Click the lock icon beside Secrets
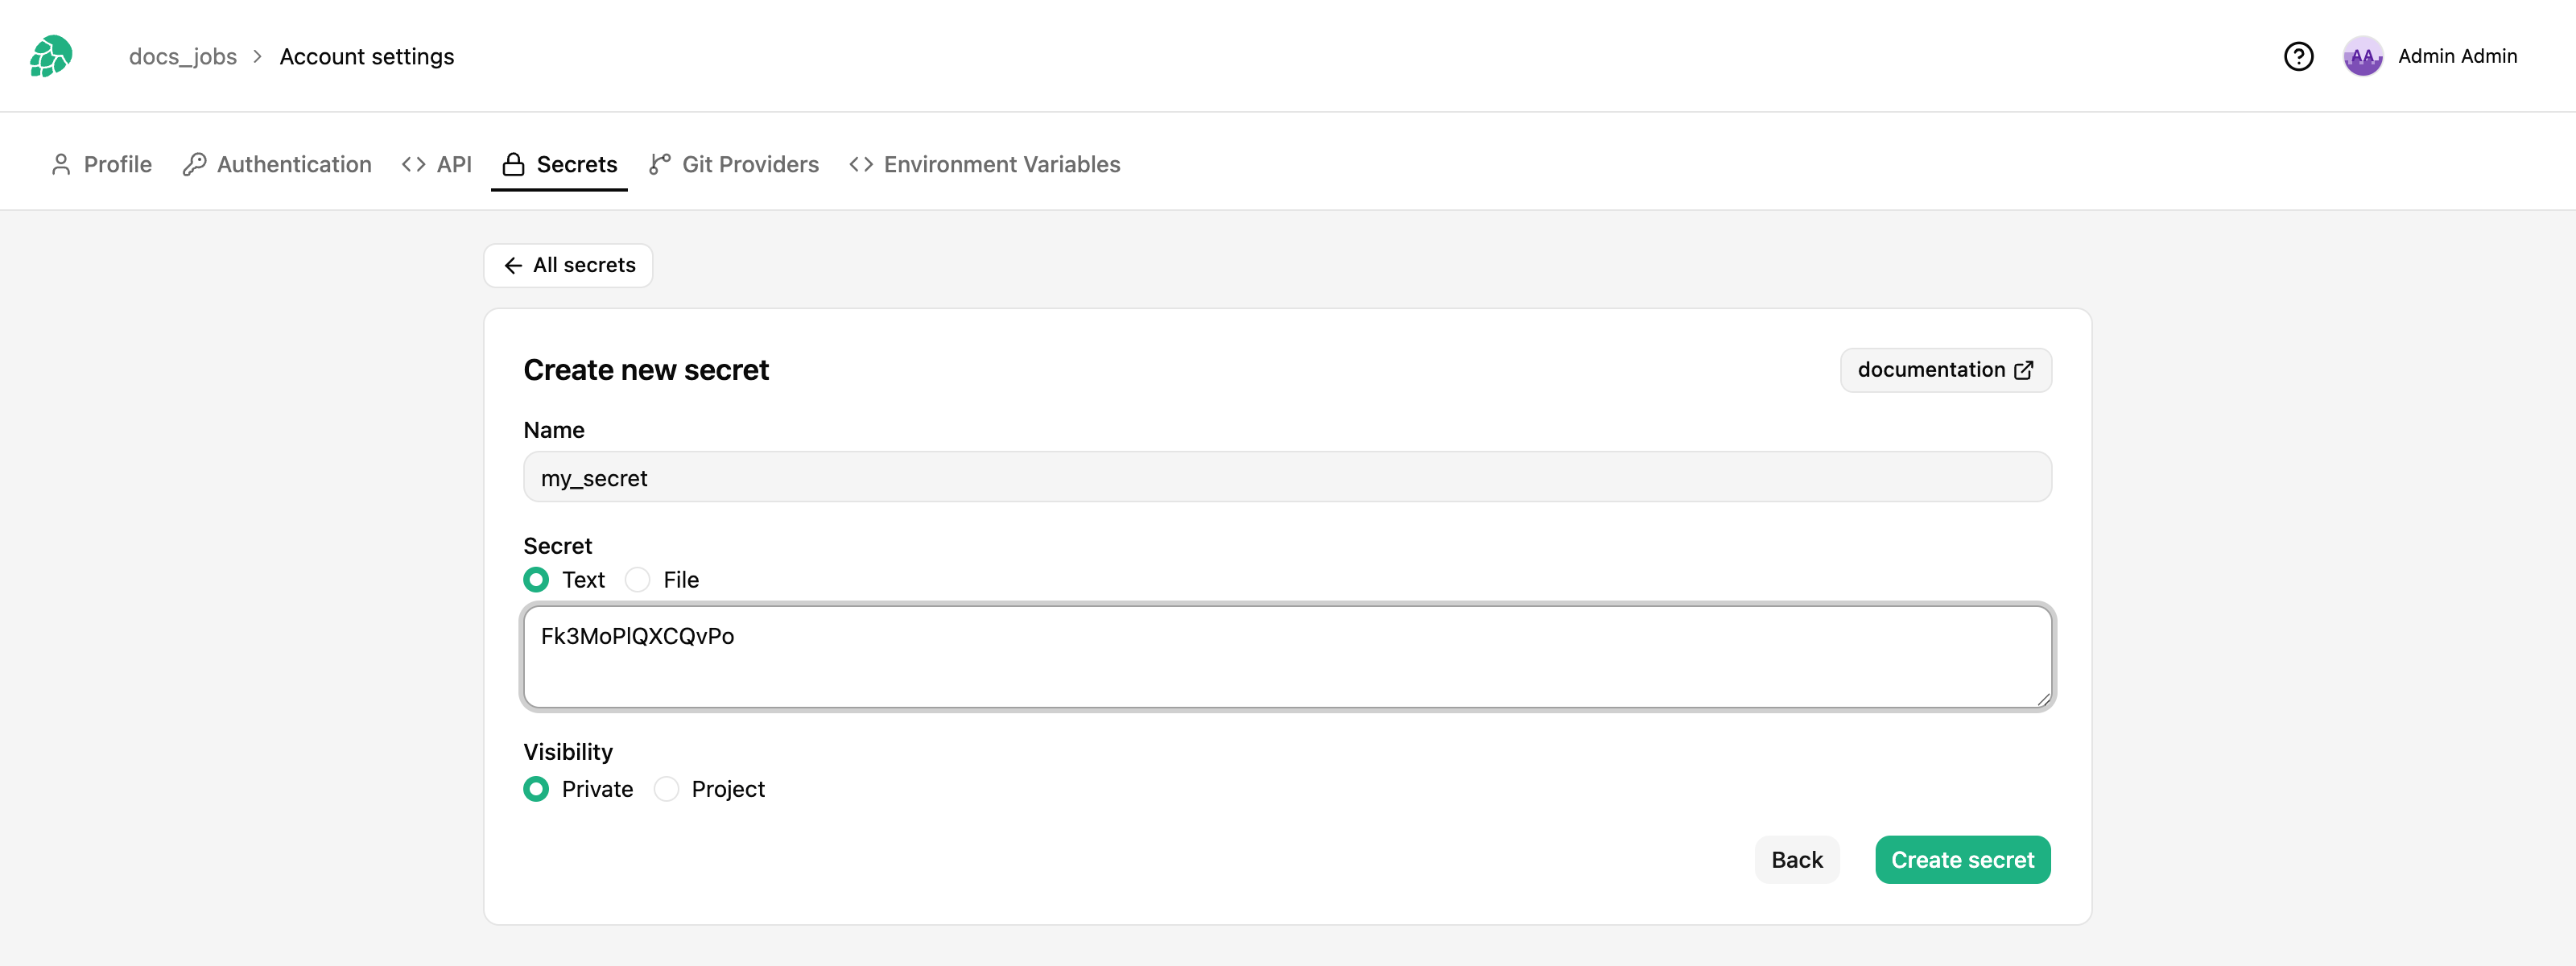Image resolution: width=2576 pixels, height=966 pixels. tap(513, 164)
